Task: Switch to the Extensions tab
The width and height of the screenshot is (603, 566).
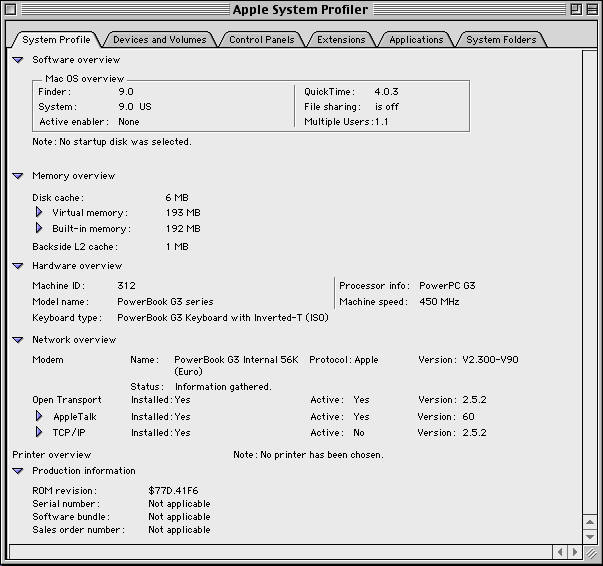Action: pos(341,40)
